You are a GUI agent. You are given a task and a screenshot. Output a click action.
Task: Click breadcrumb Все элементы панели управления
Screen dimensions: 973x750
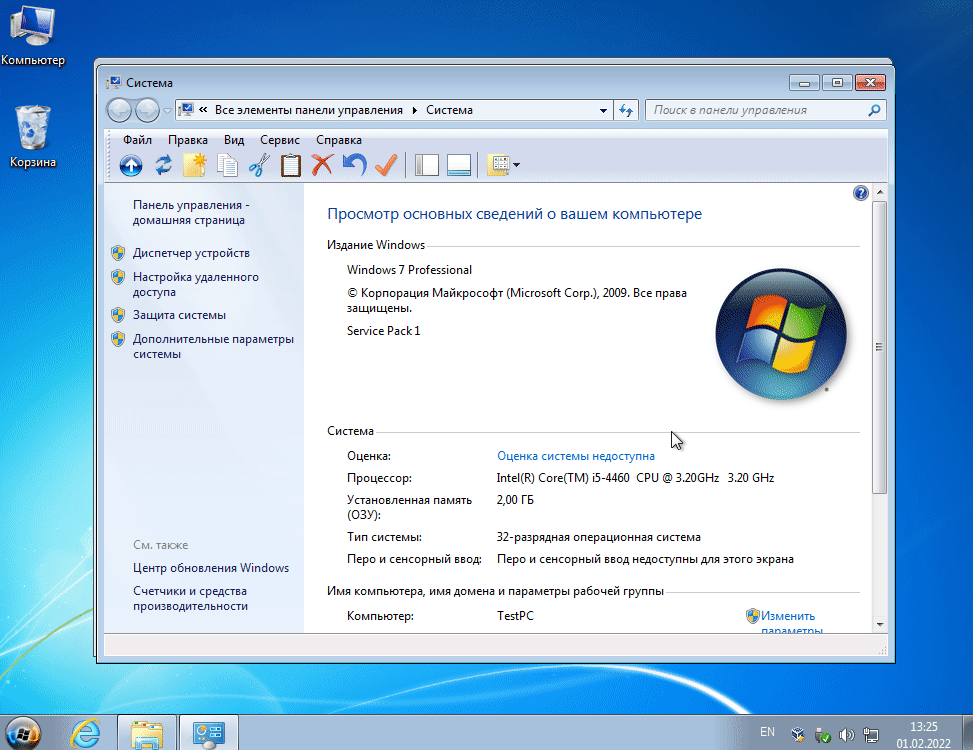pyautogui.click(x=308, y=110)
